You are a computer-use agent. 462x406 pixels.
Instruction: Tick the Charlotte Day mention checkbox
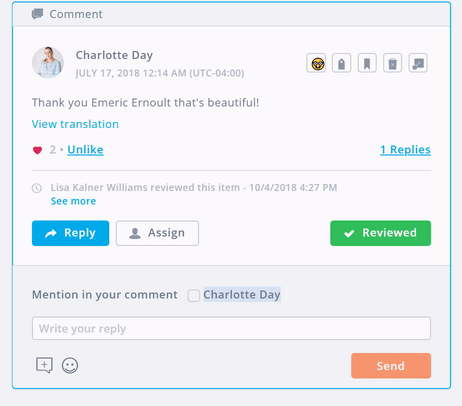(x=193, y=295)
